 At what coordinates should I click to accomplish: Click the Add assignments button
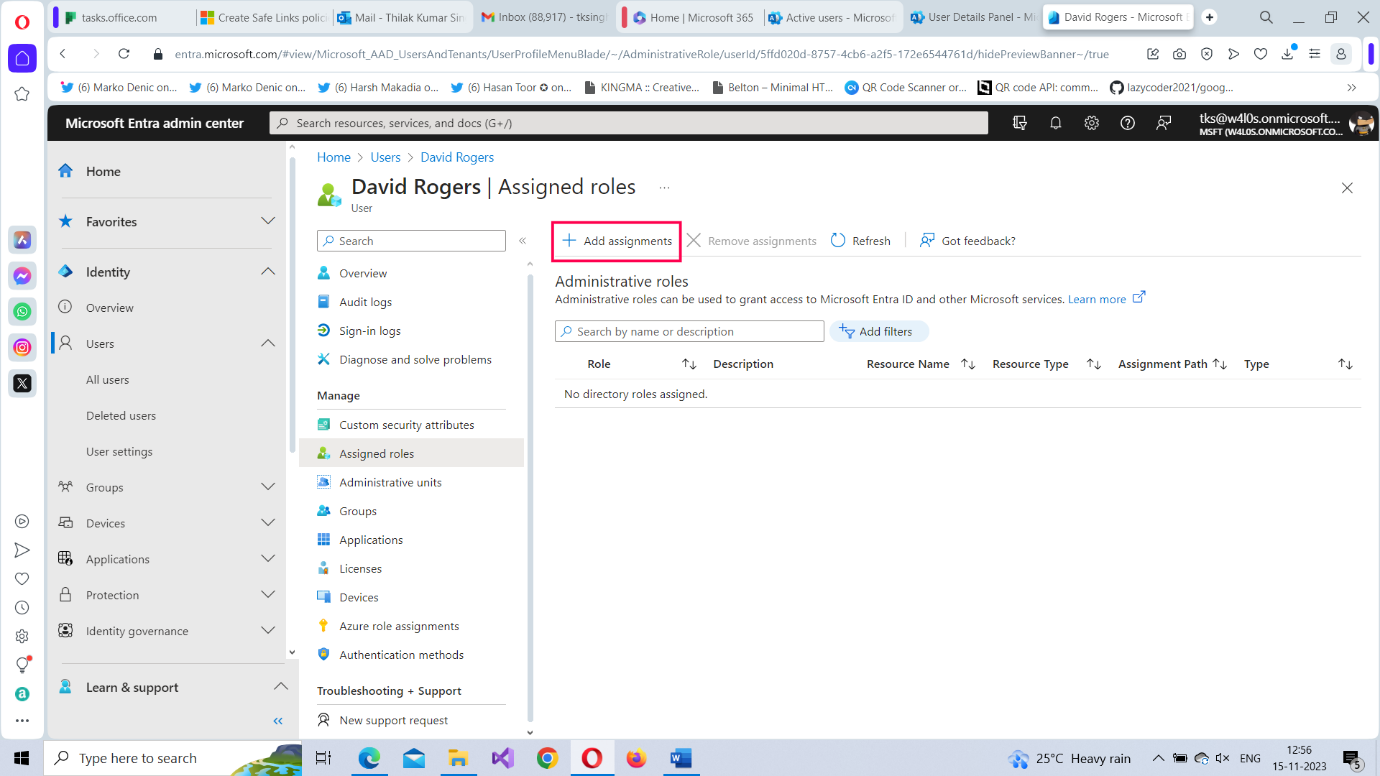point(616,240)
